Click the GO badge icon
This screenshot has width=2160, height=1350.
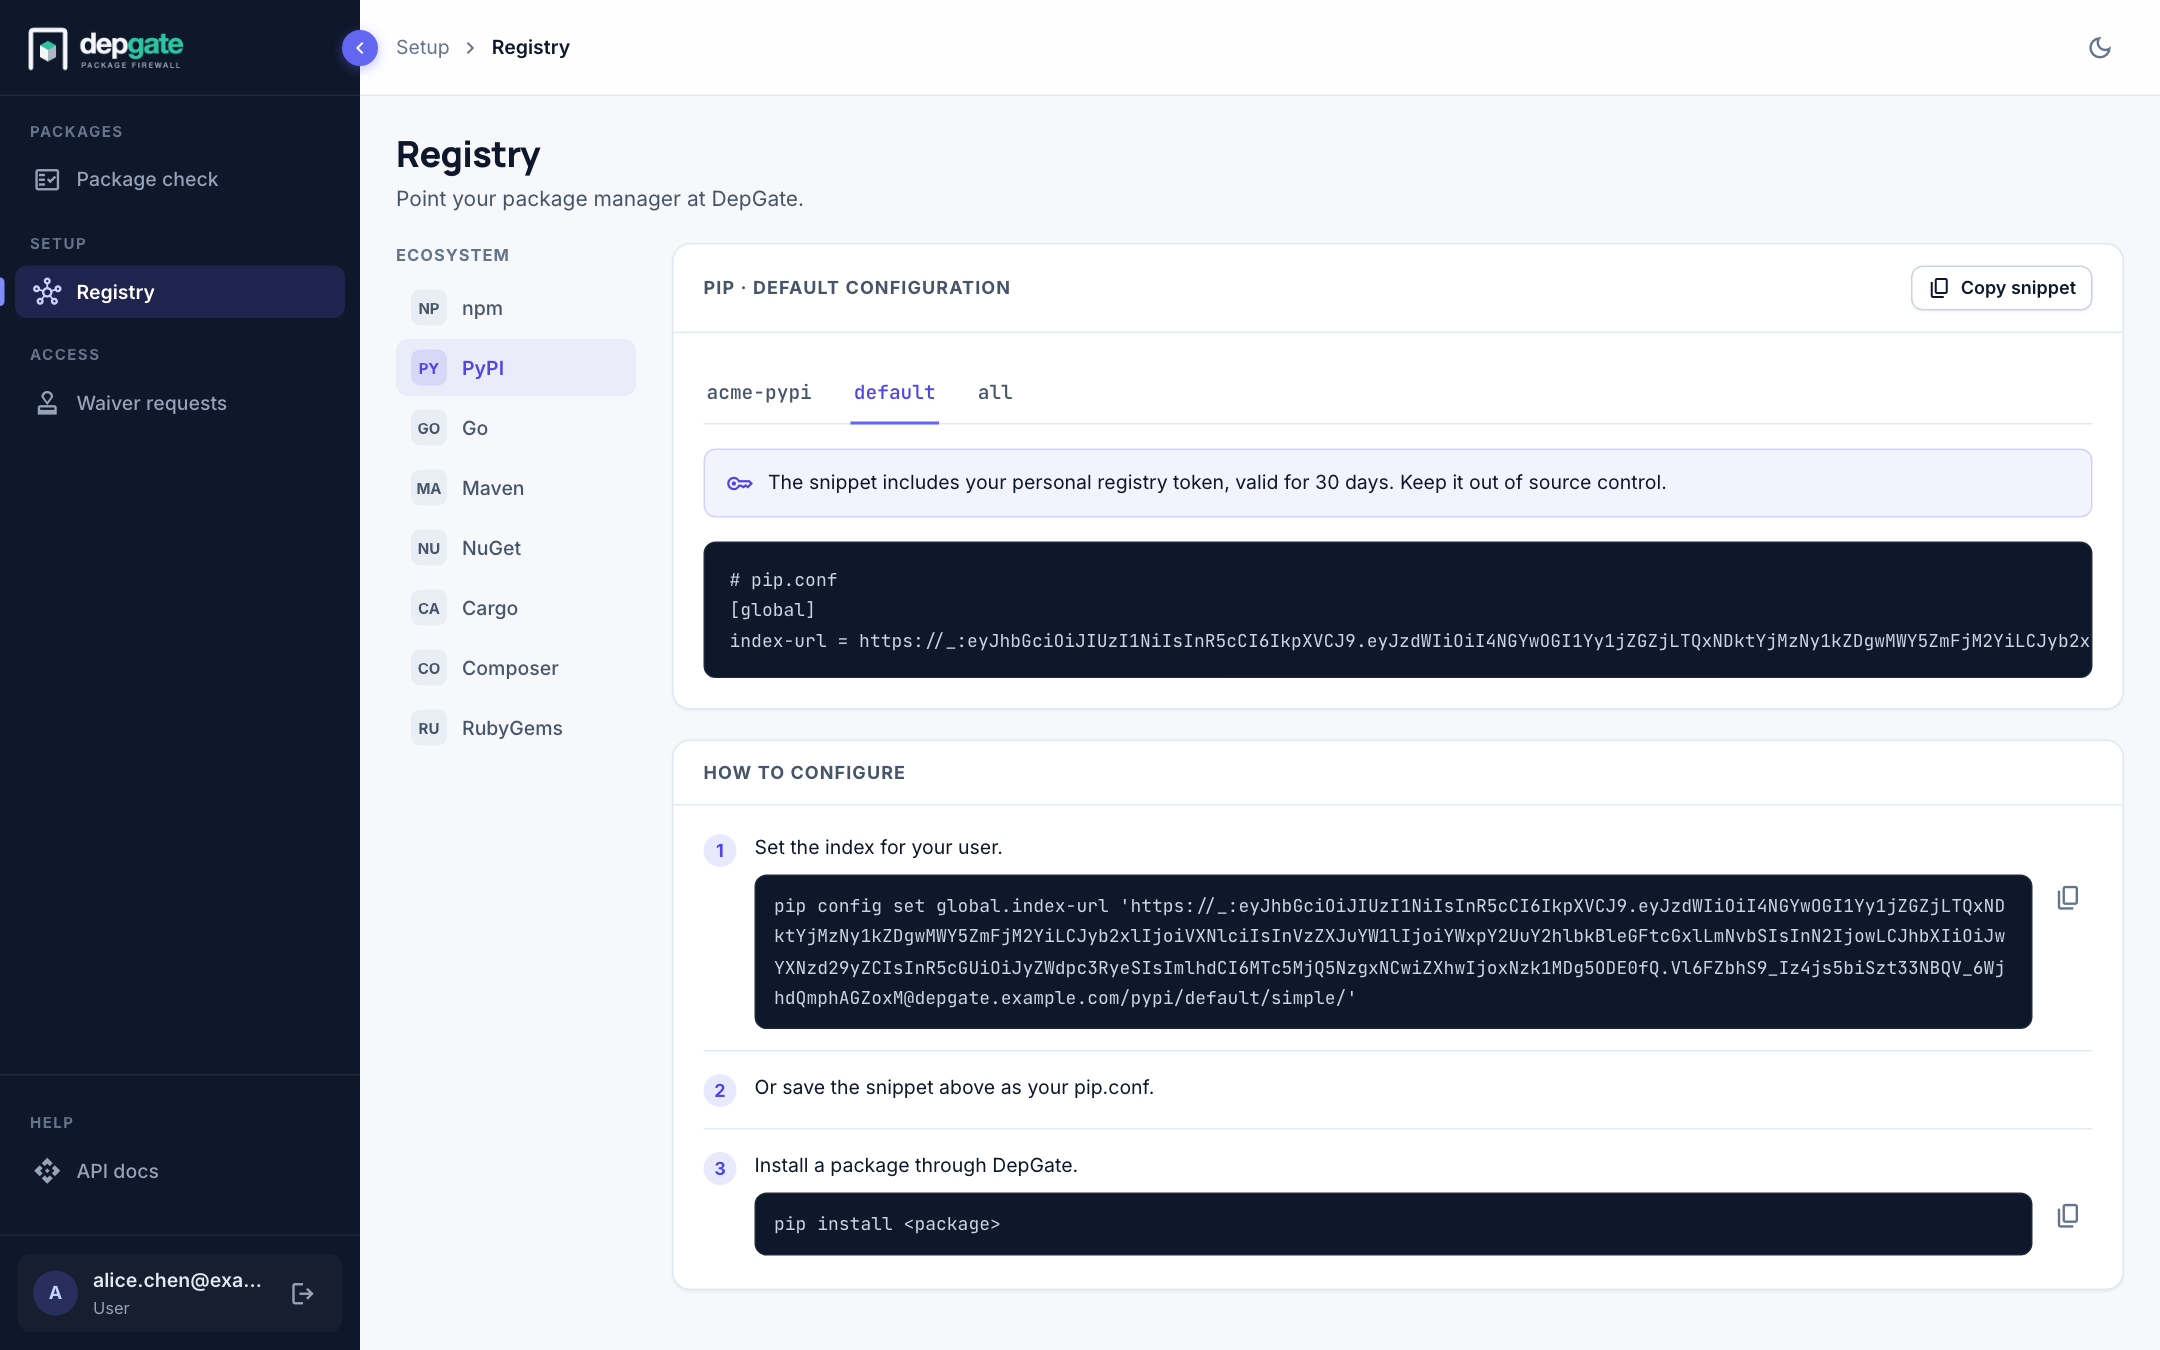pyautogui.click(x=429, y=428)
